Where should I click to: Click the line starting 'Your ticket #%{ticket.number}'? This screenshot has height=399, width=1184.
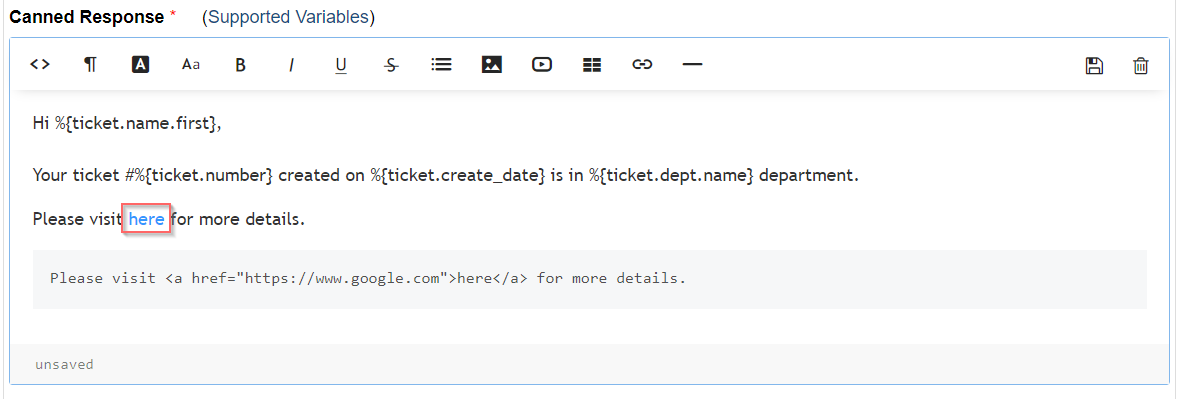coord(446,176)
